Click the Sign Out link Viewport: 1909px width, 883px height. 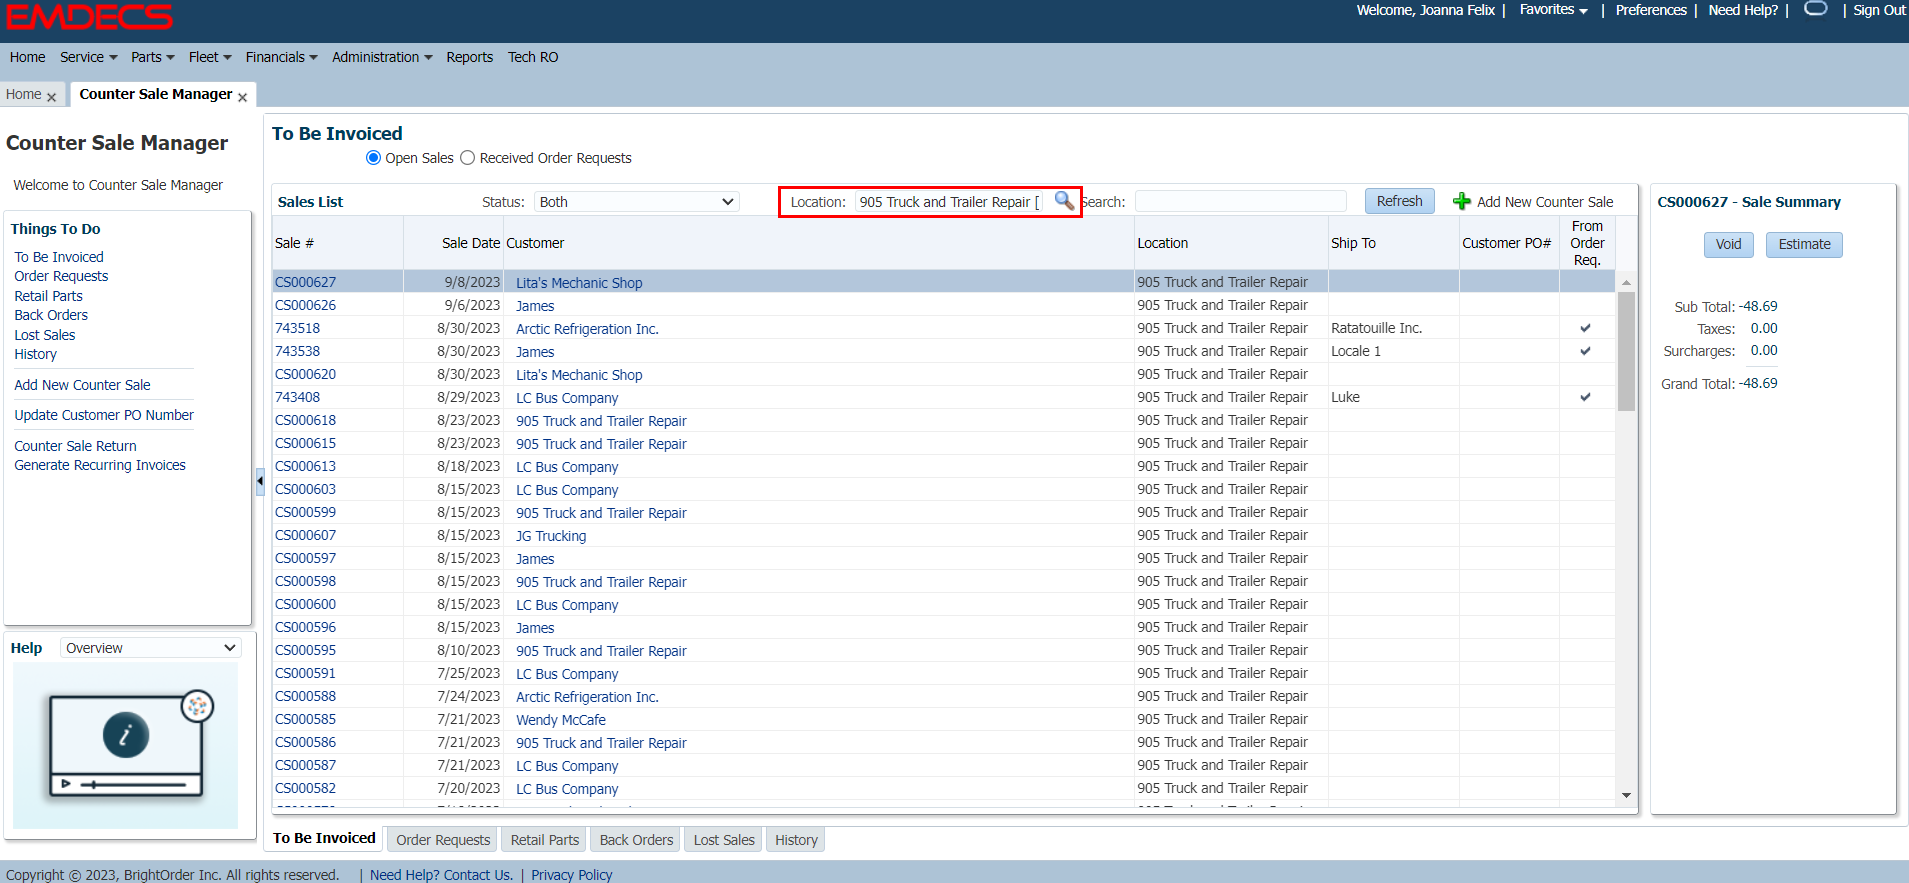coord(1879,10)
